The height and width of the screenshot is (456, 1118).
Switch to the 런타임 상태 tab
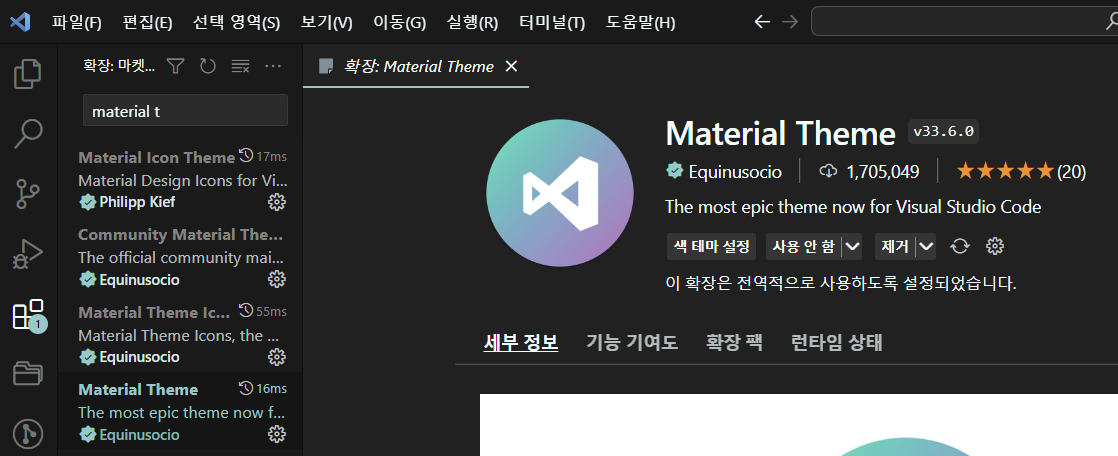(x=836, y=343)
